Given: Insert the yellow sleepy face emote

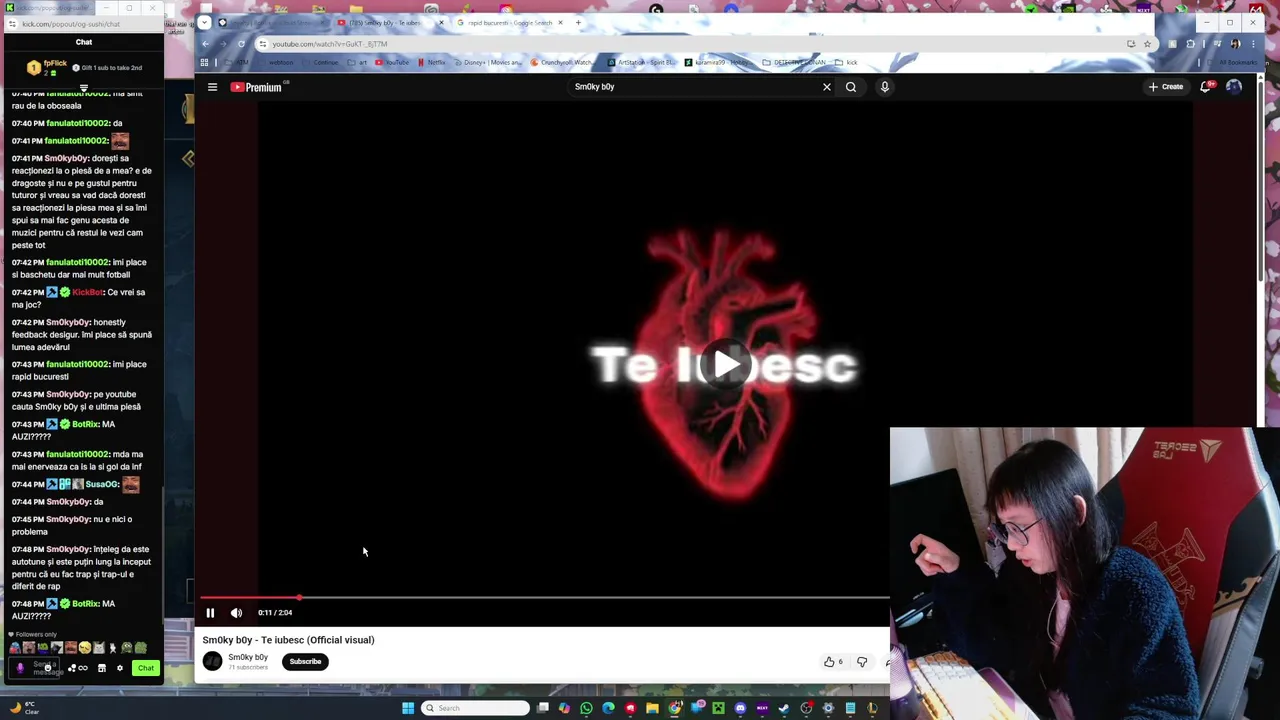Looking at the screenshot, I should pos(84,648).
